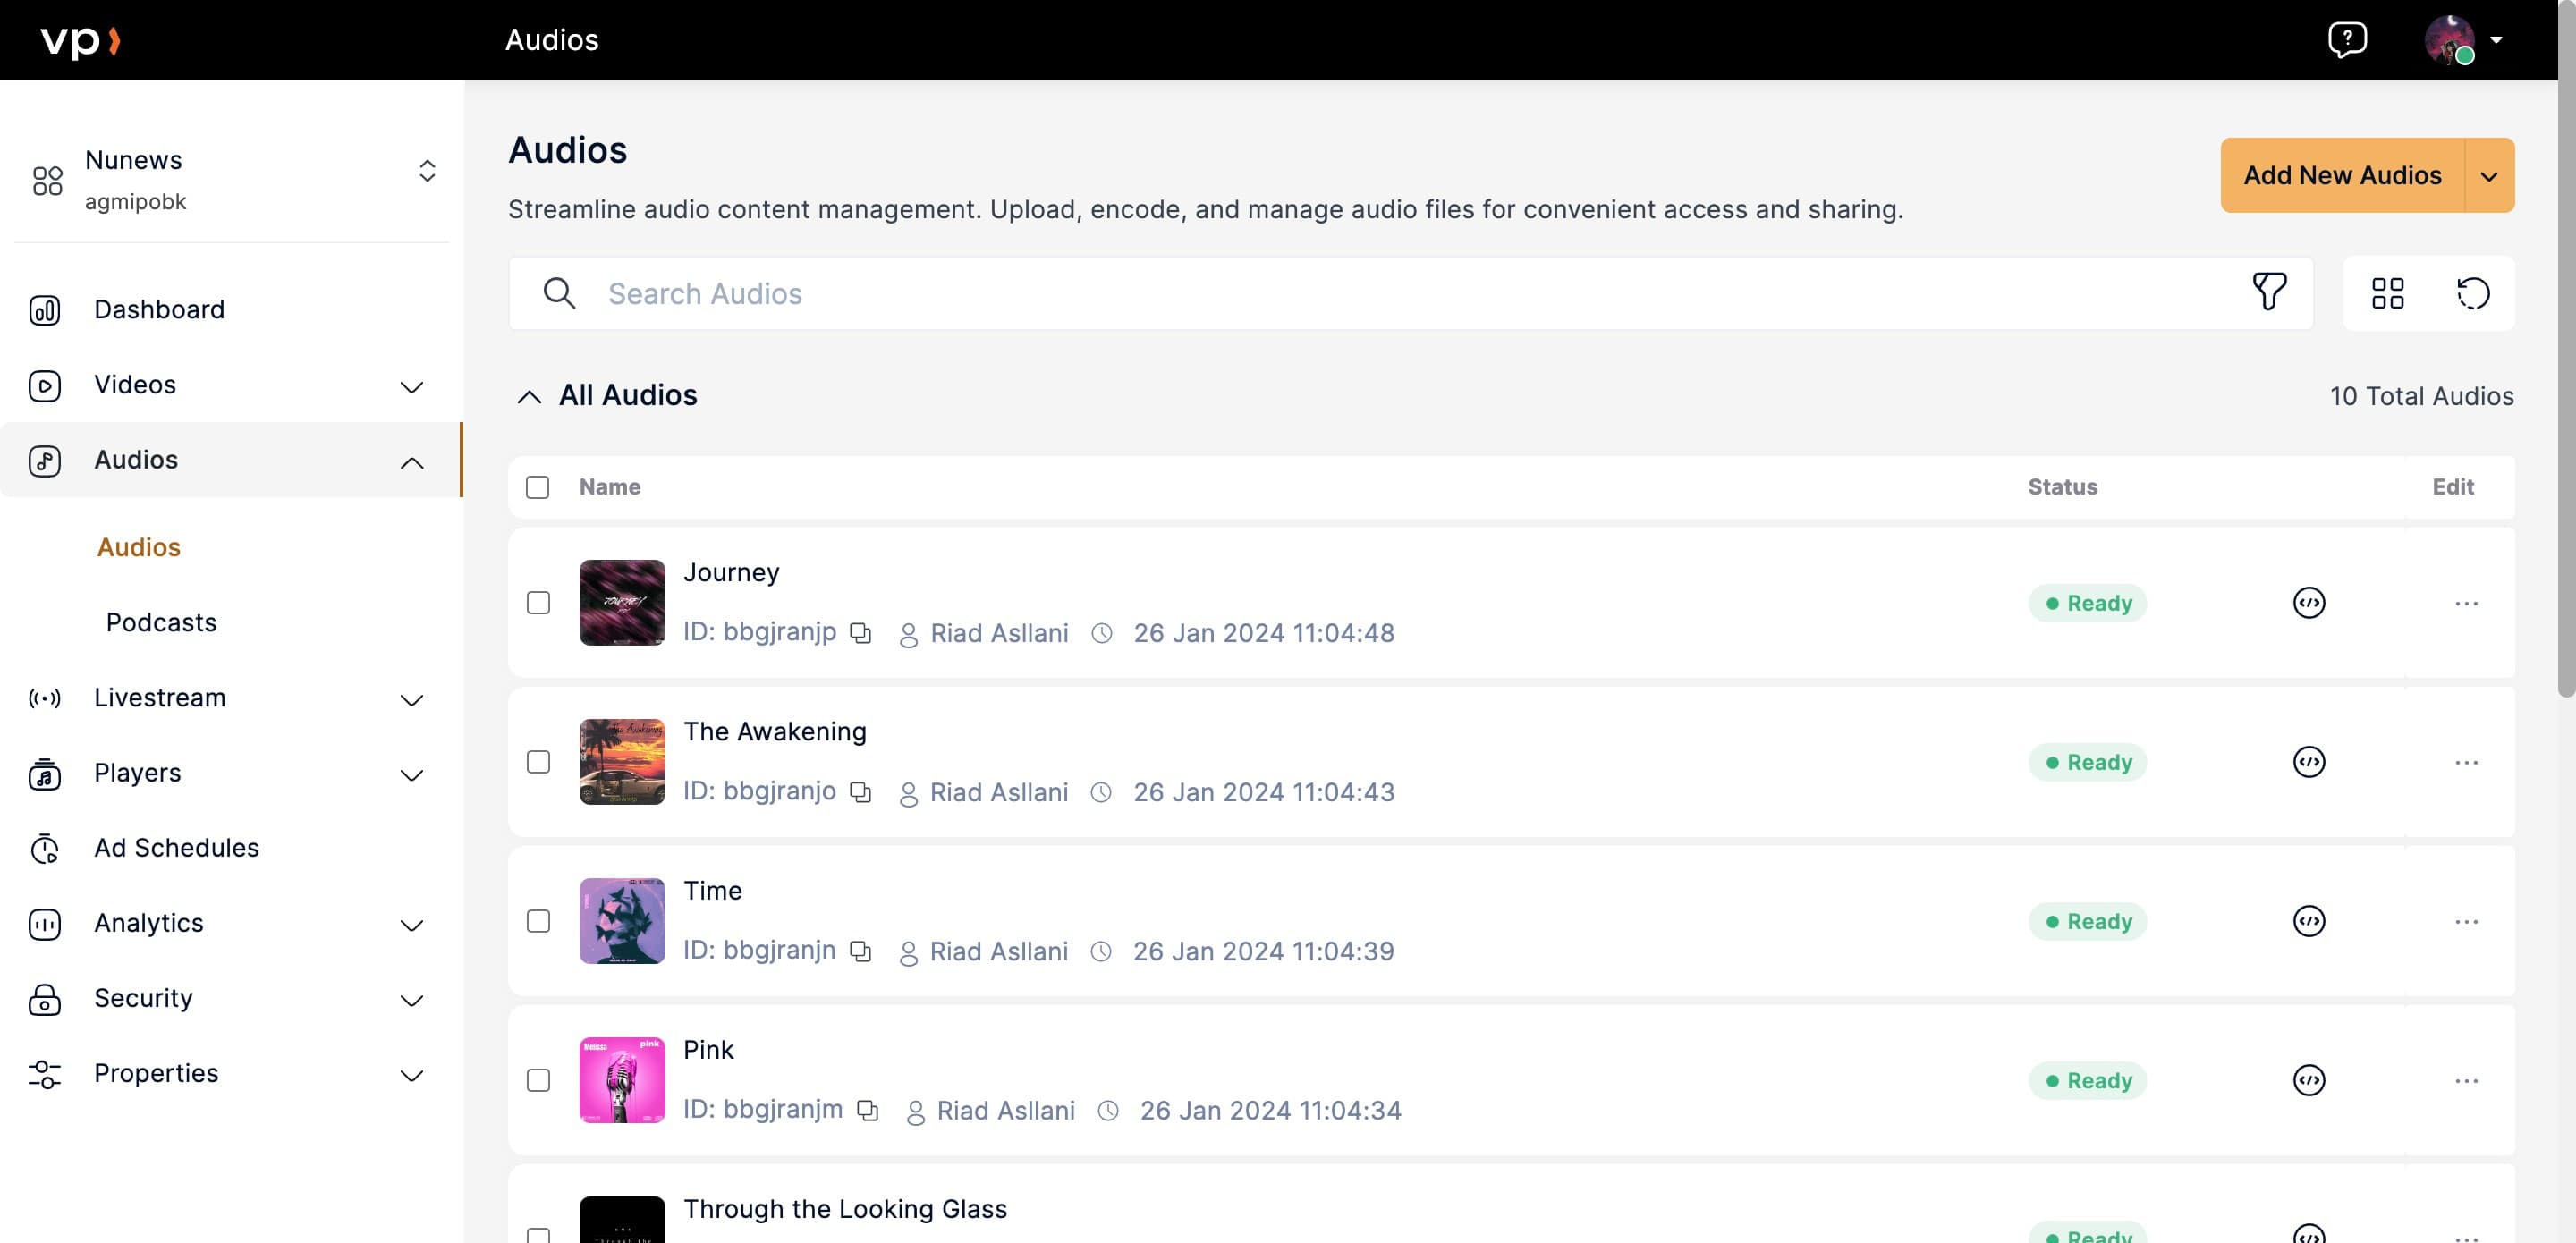Viewport: 2576px width, 1243px height.
Task: Open more options for The Awakening
Action: [2466, 762]
